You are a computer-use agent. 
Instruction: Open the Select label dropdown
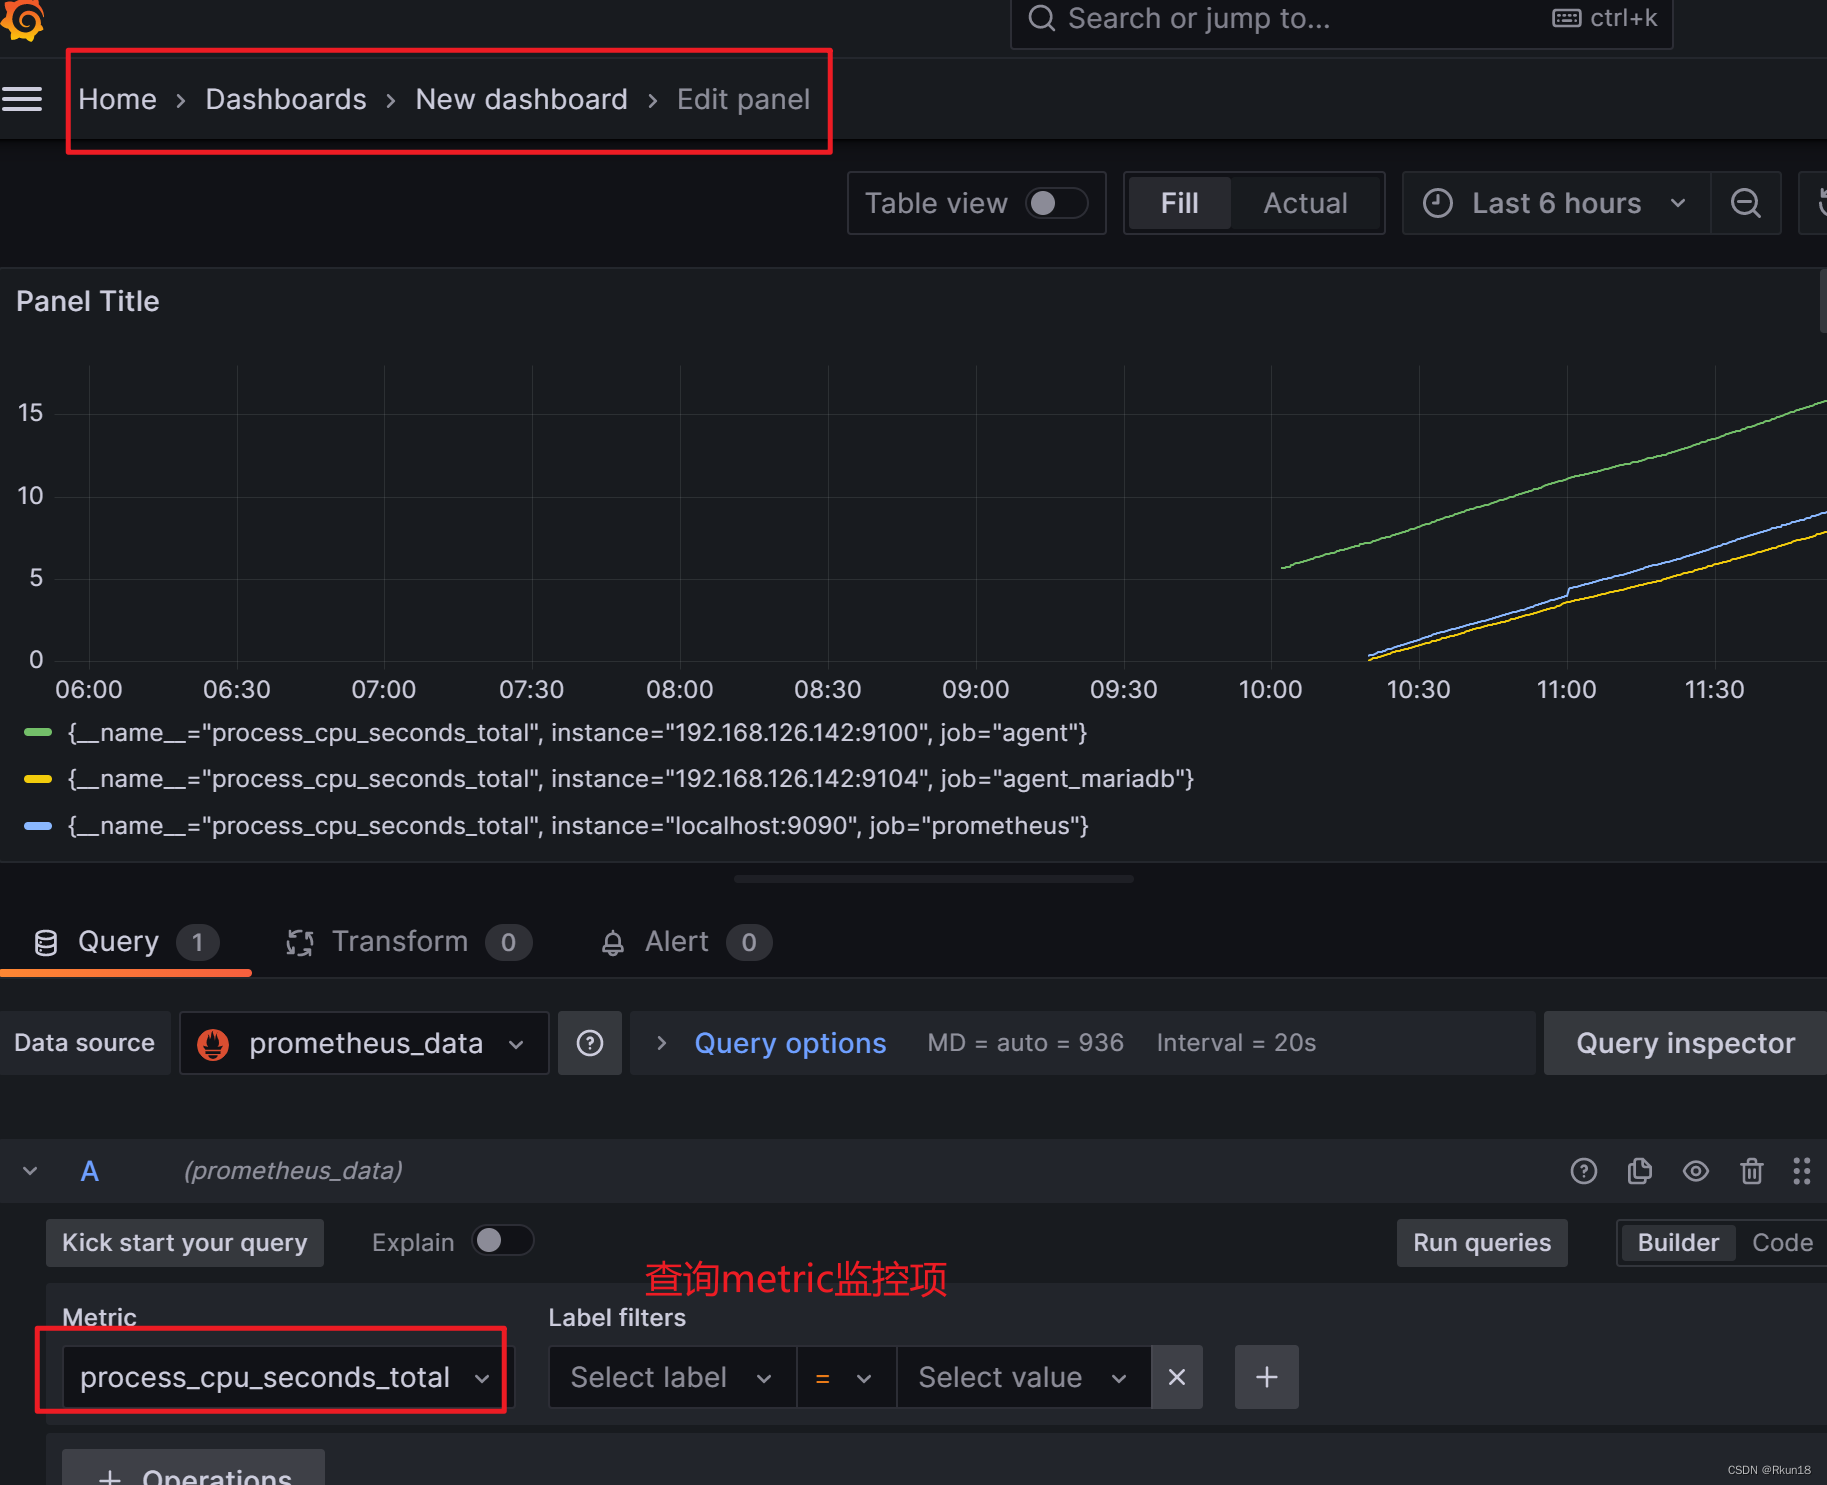[x=672, y=1377]
